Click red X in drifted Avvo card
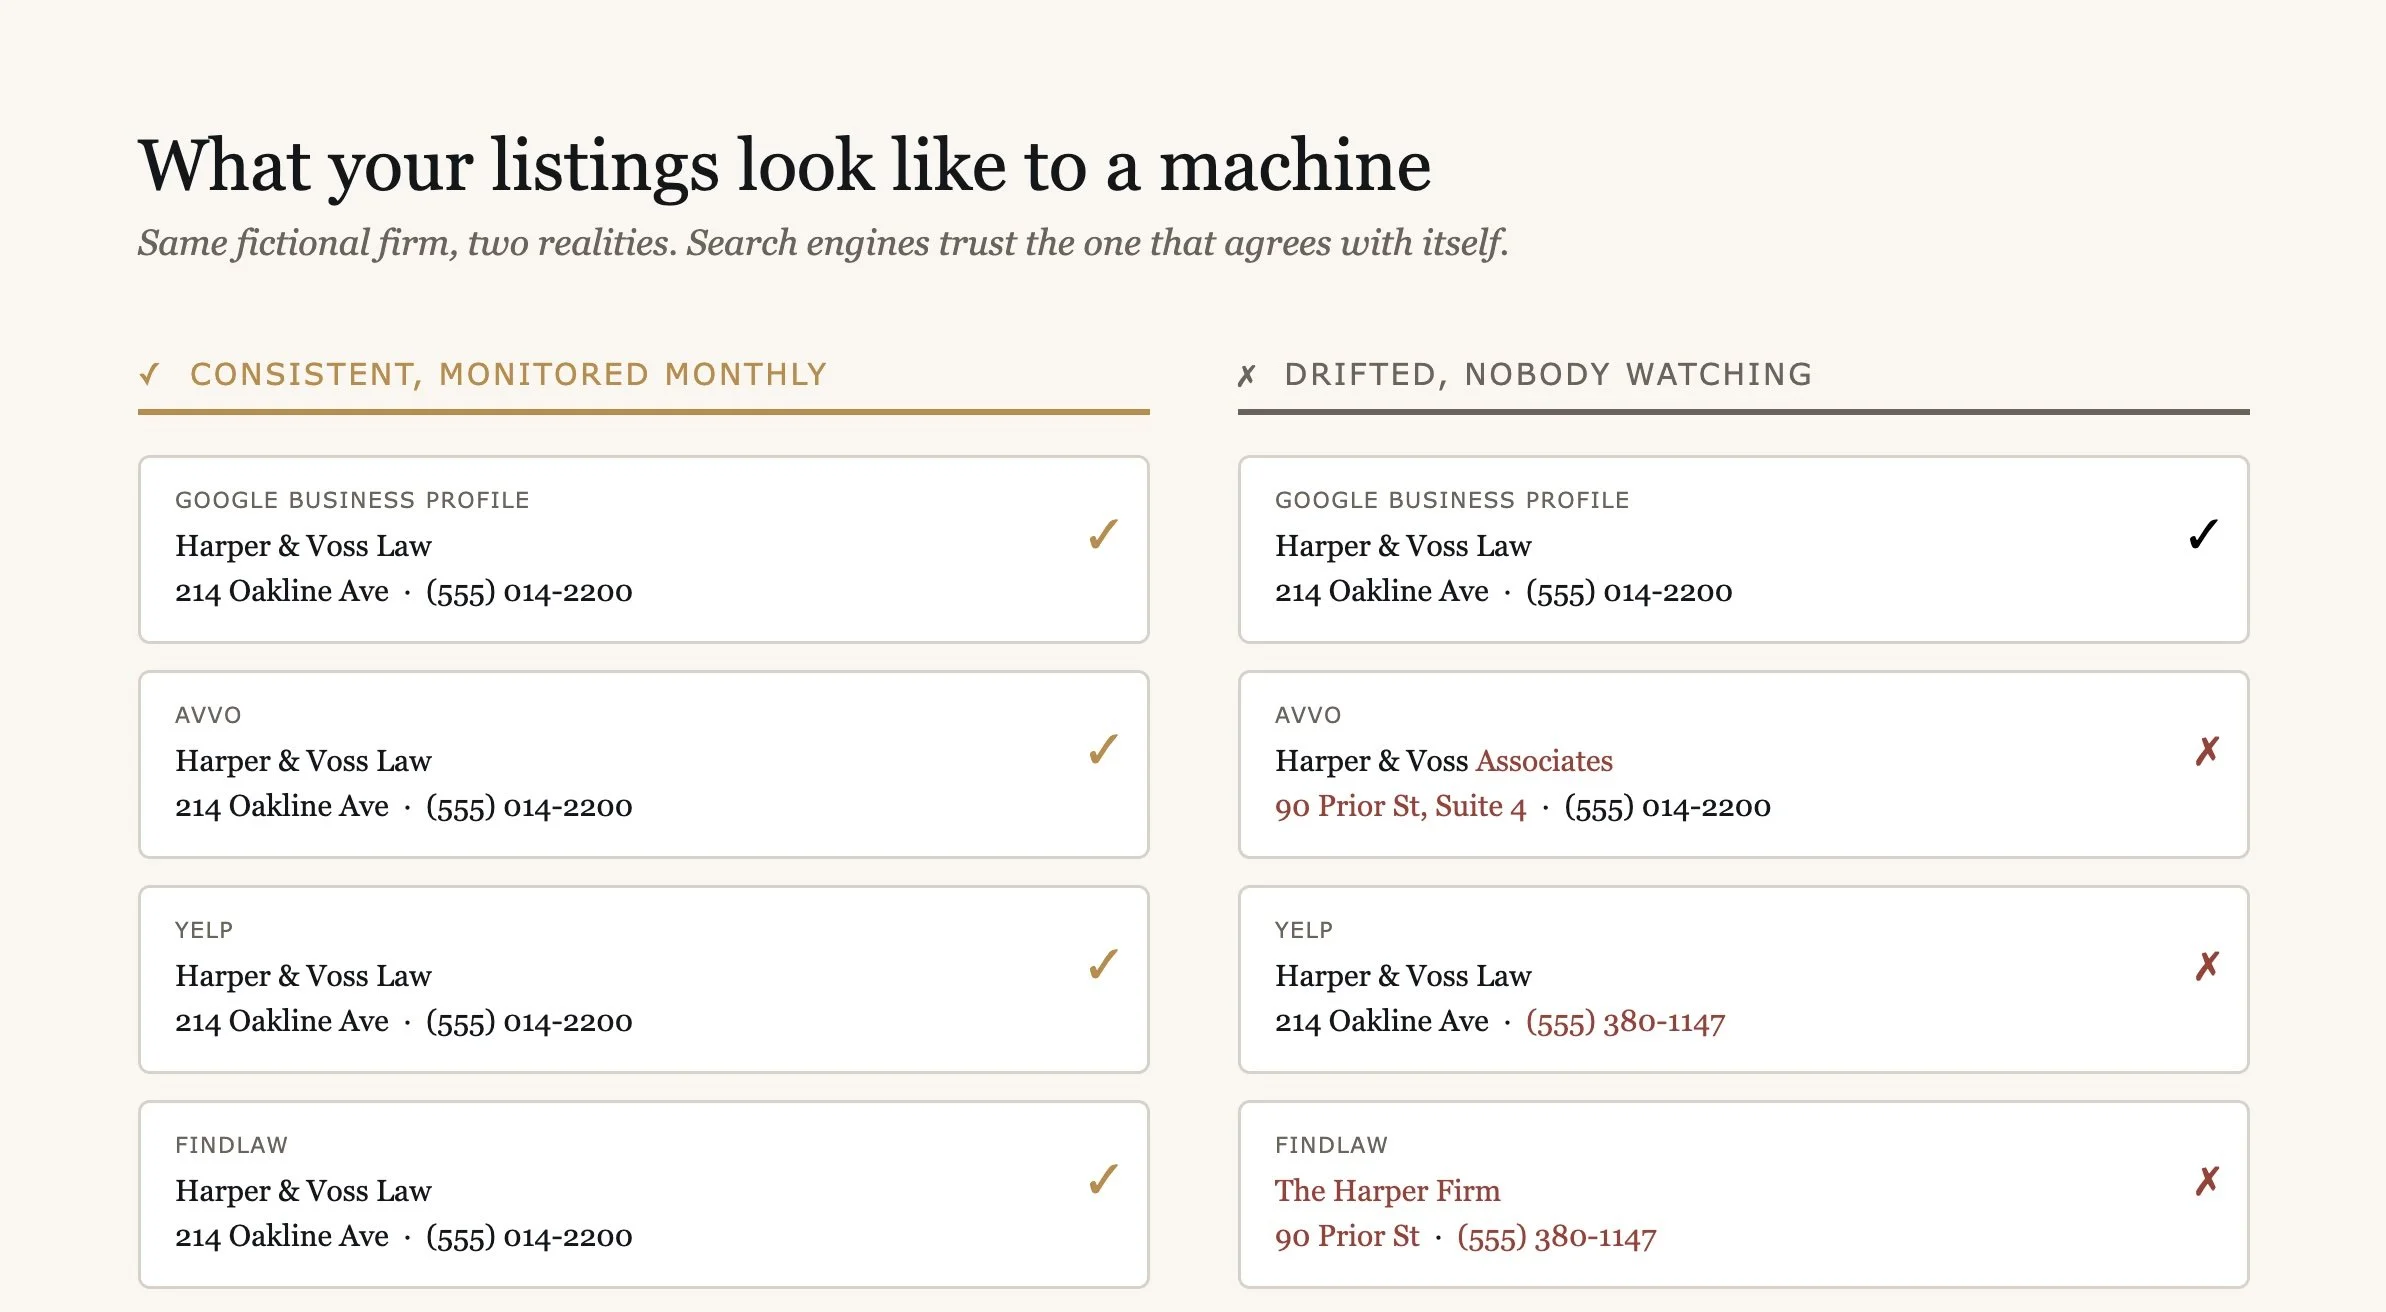The height and width of the screenshot is (1312, 2386). click(2207, 751)
